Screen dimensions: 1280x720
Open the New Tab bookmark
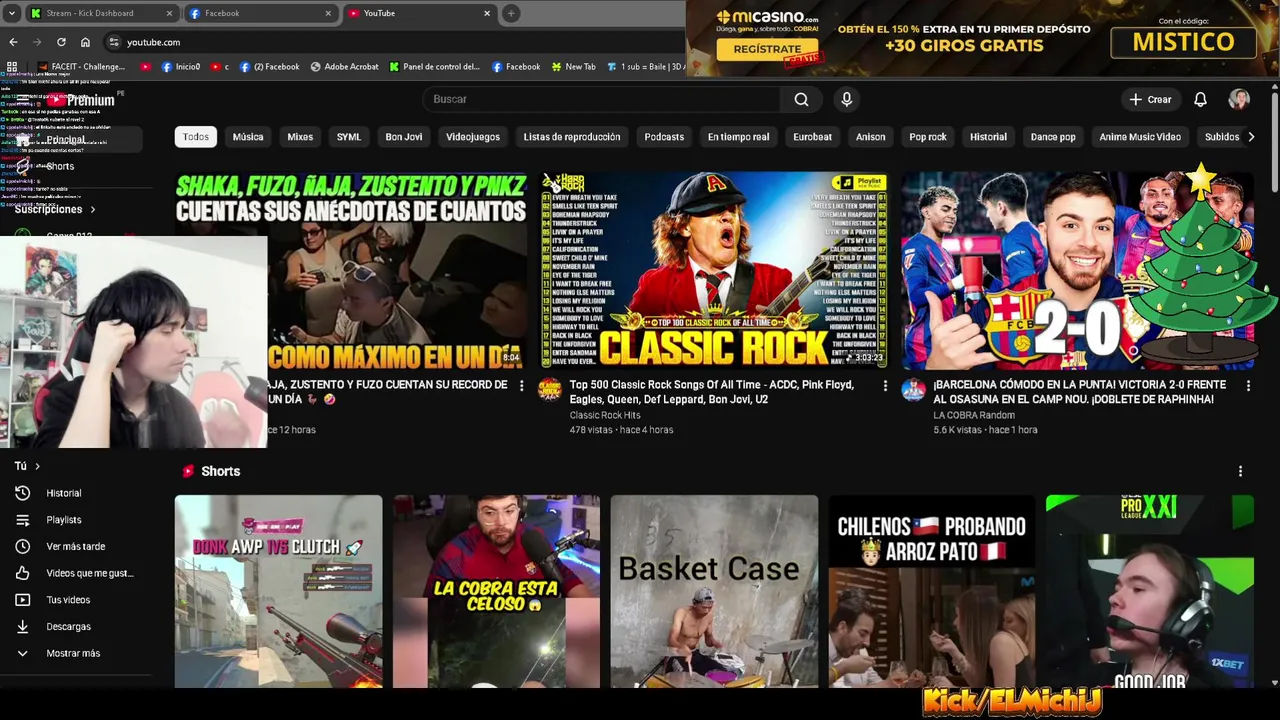pos(573,67)
